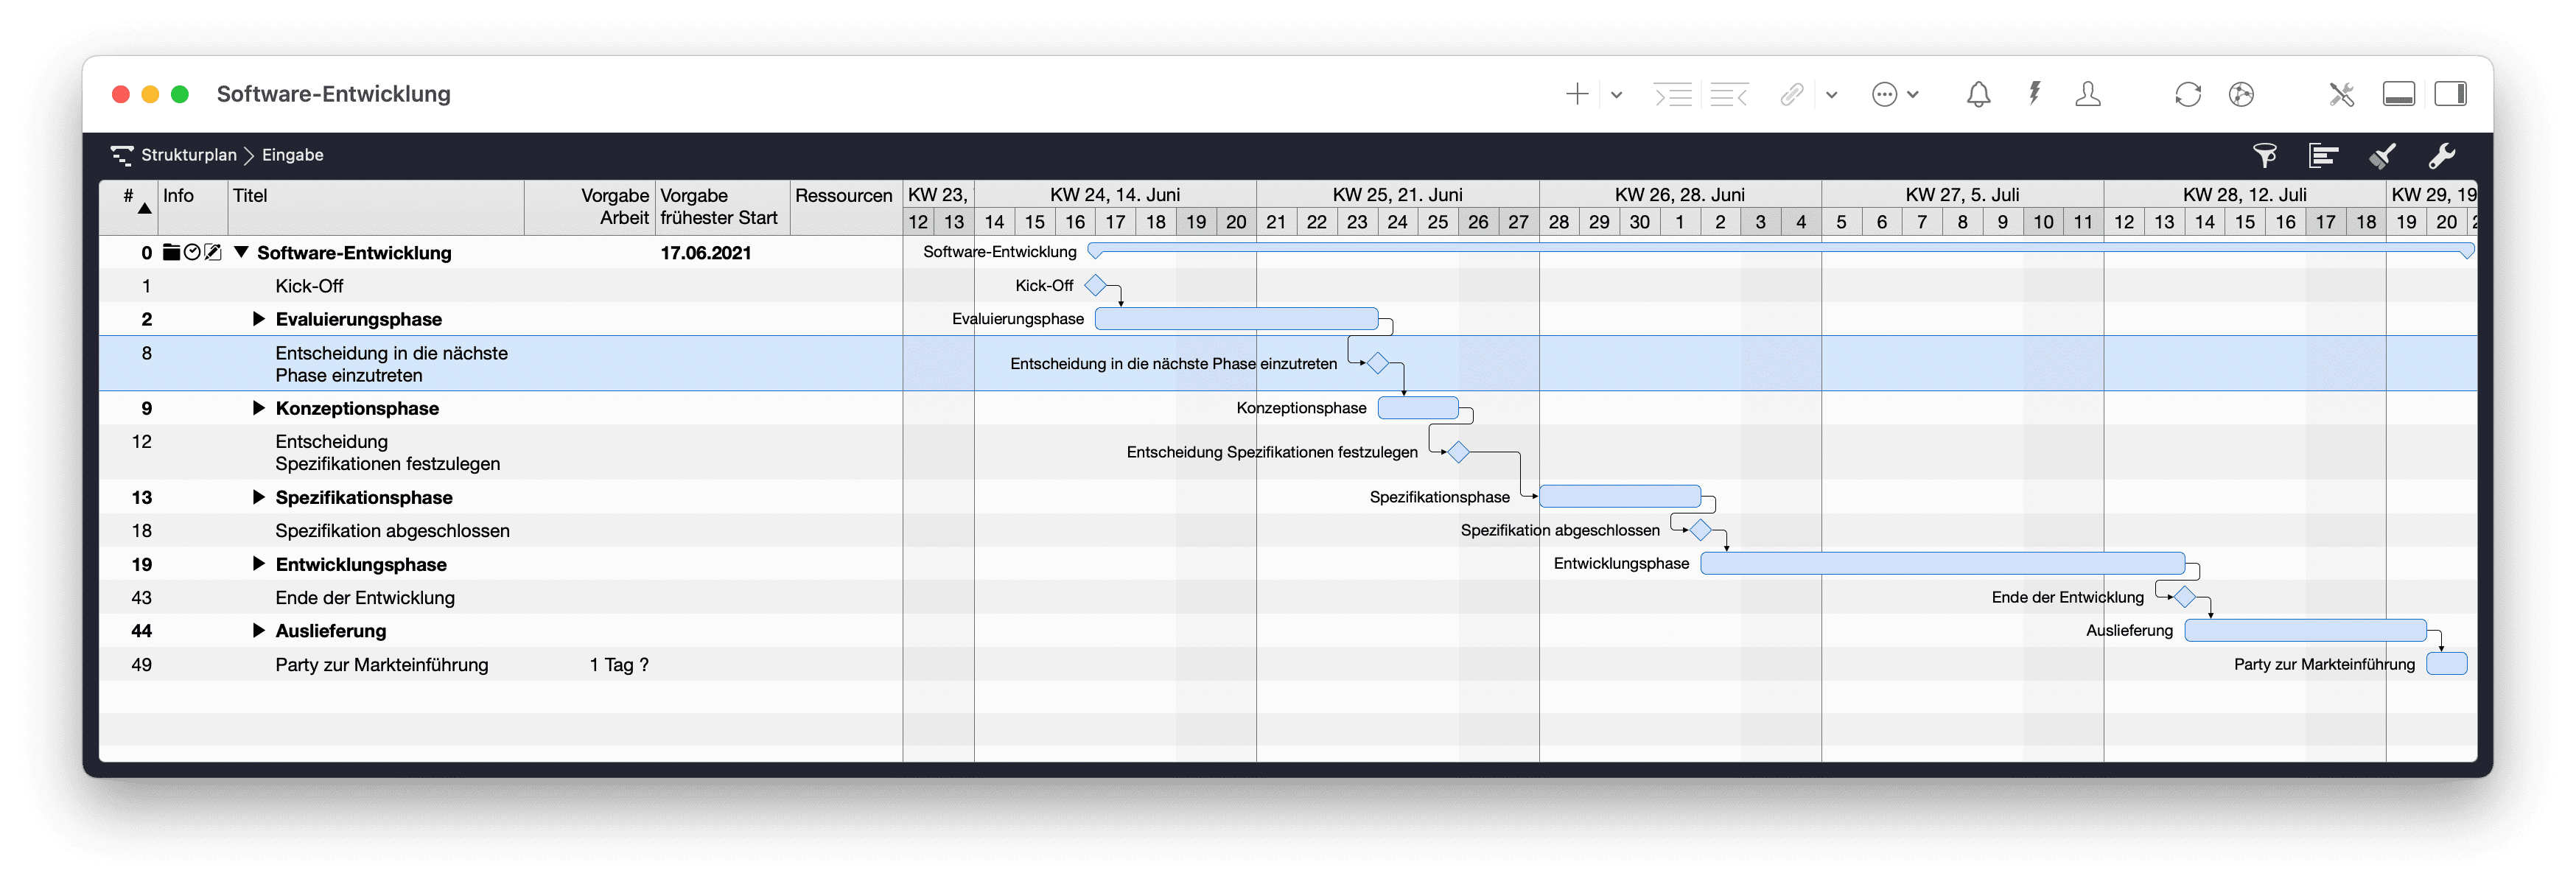Image resolution: width=2576 pixels, height=887 pixels.
Task: Open the style brush tool
Action: pos(2383,156)
